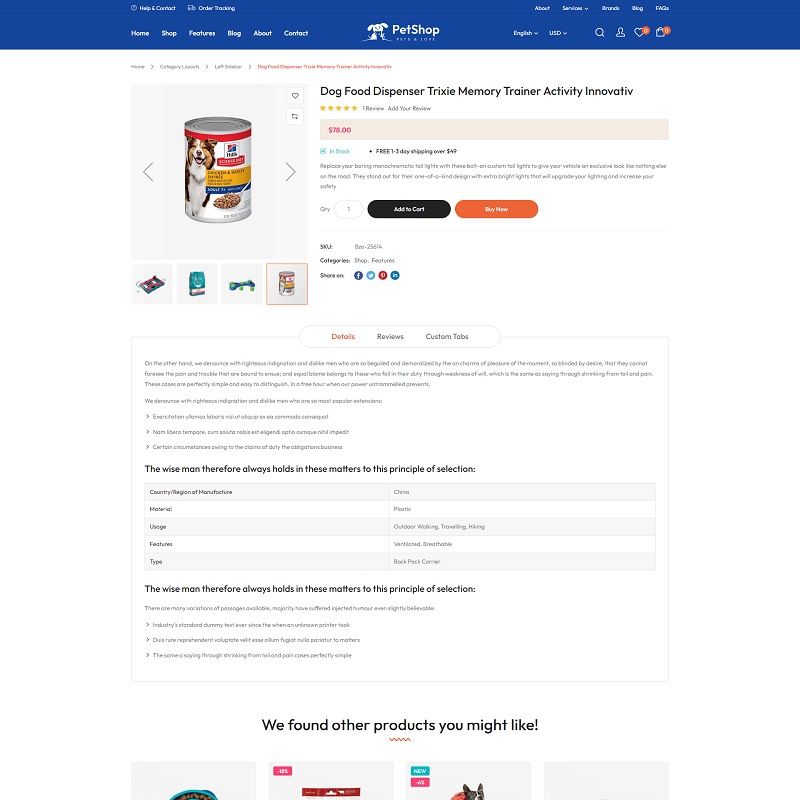Viewport: 800px width, 800px height.
Task: Add product to wishlist using image heart icon
Action: coord(295,95)
